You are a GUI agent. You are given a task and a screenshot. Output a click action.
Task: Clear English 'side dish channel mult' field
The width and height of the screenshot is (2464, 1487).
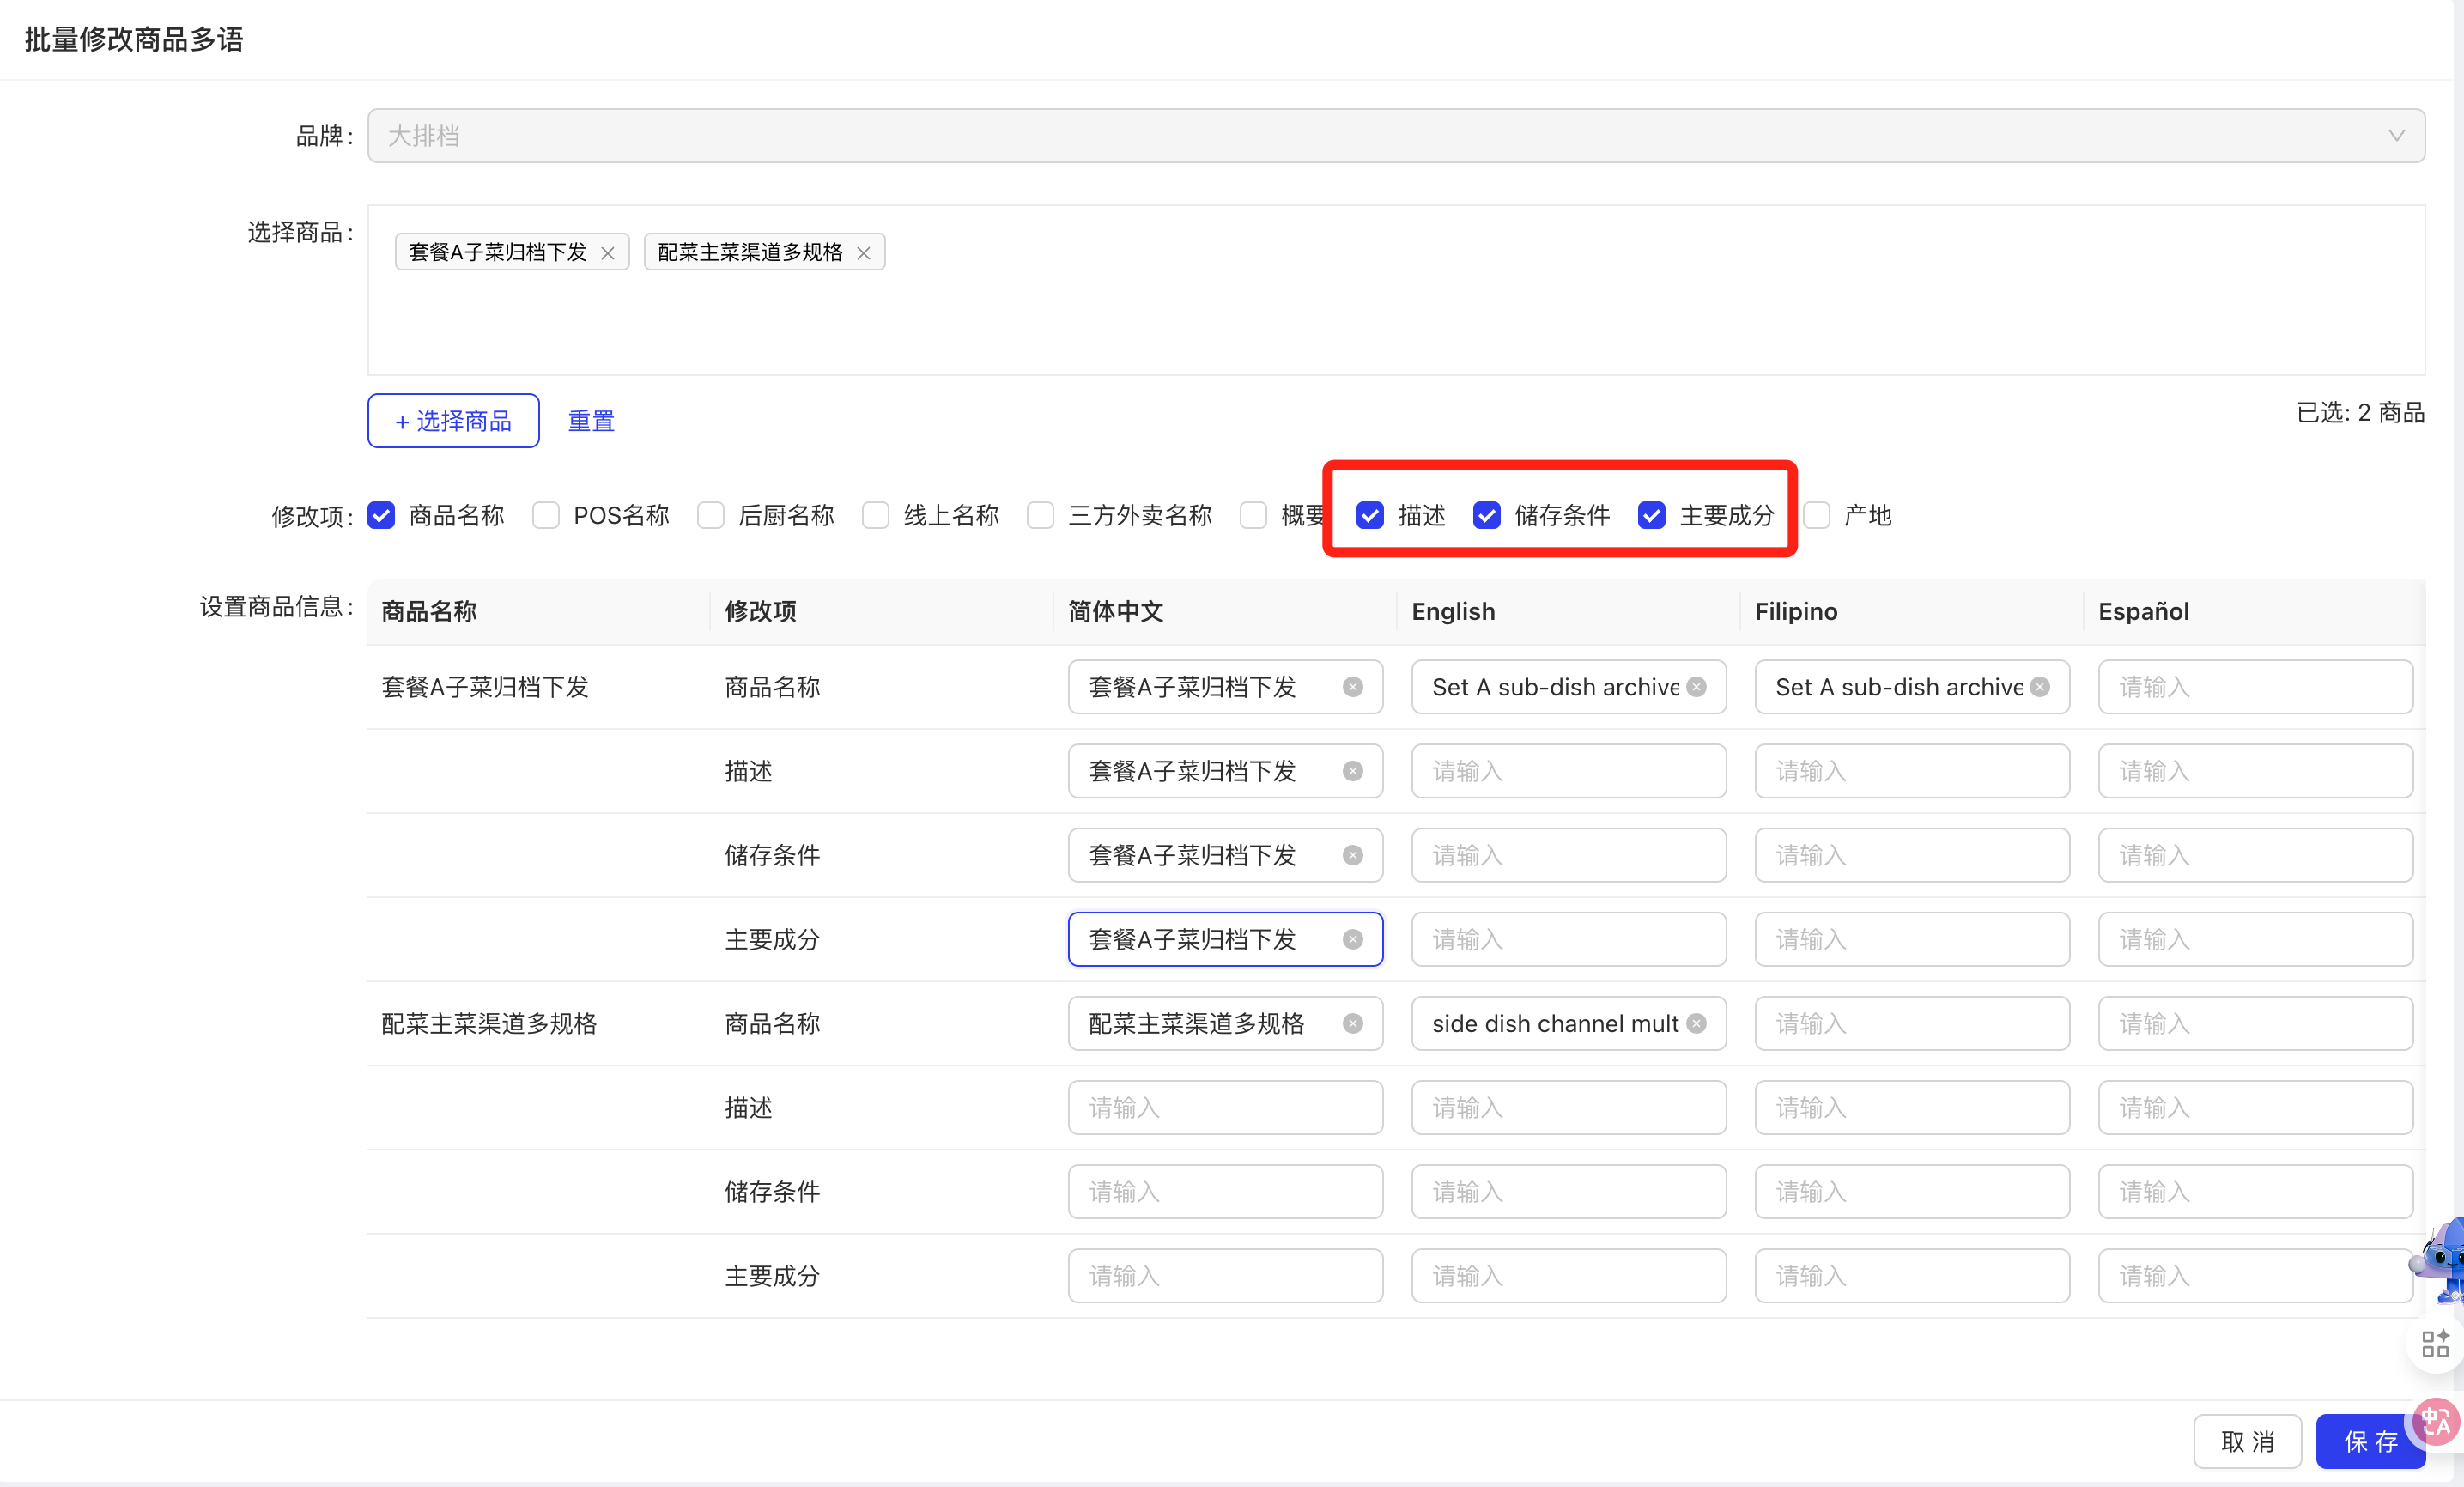coord(1696,1023)
